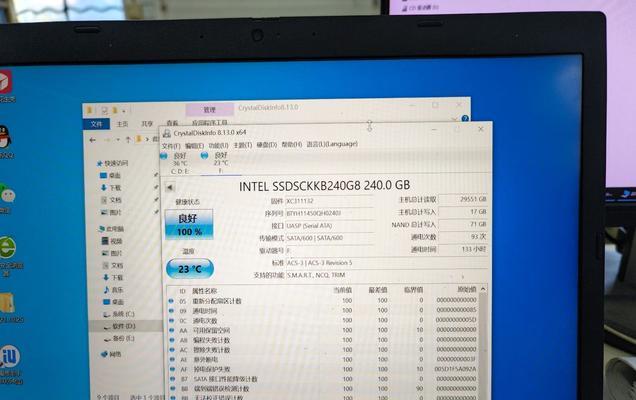Select 视频 in the Explorer sidebar

point(112,241)
